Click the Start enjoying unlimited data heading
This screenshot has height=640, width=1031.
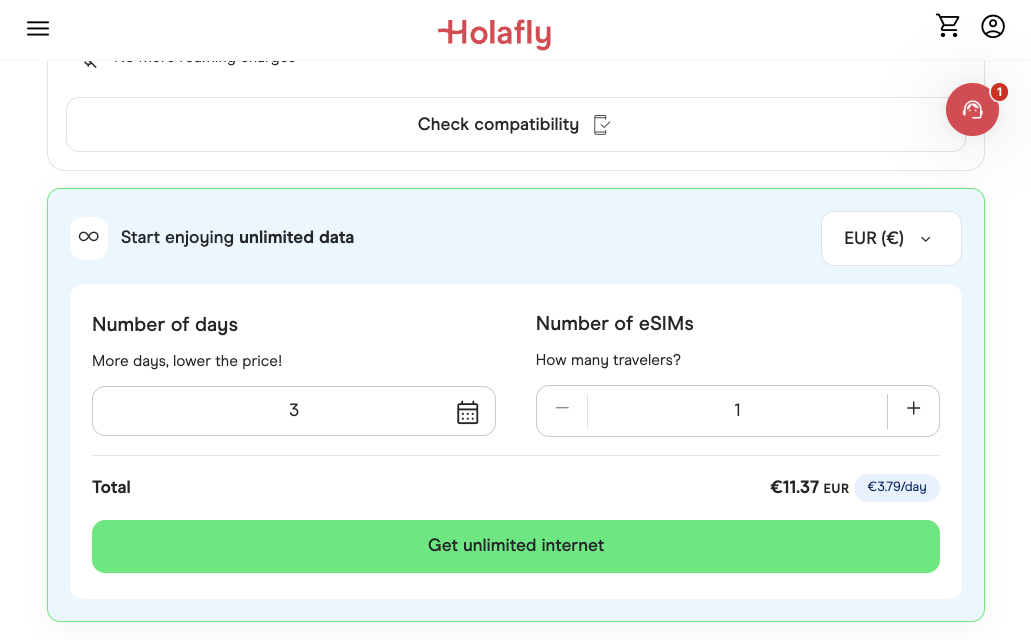[x=237, y=238]
